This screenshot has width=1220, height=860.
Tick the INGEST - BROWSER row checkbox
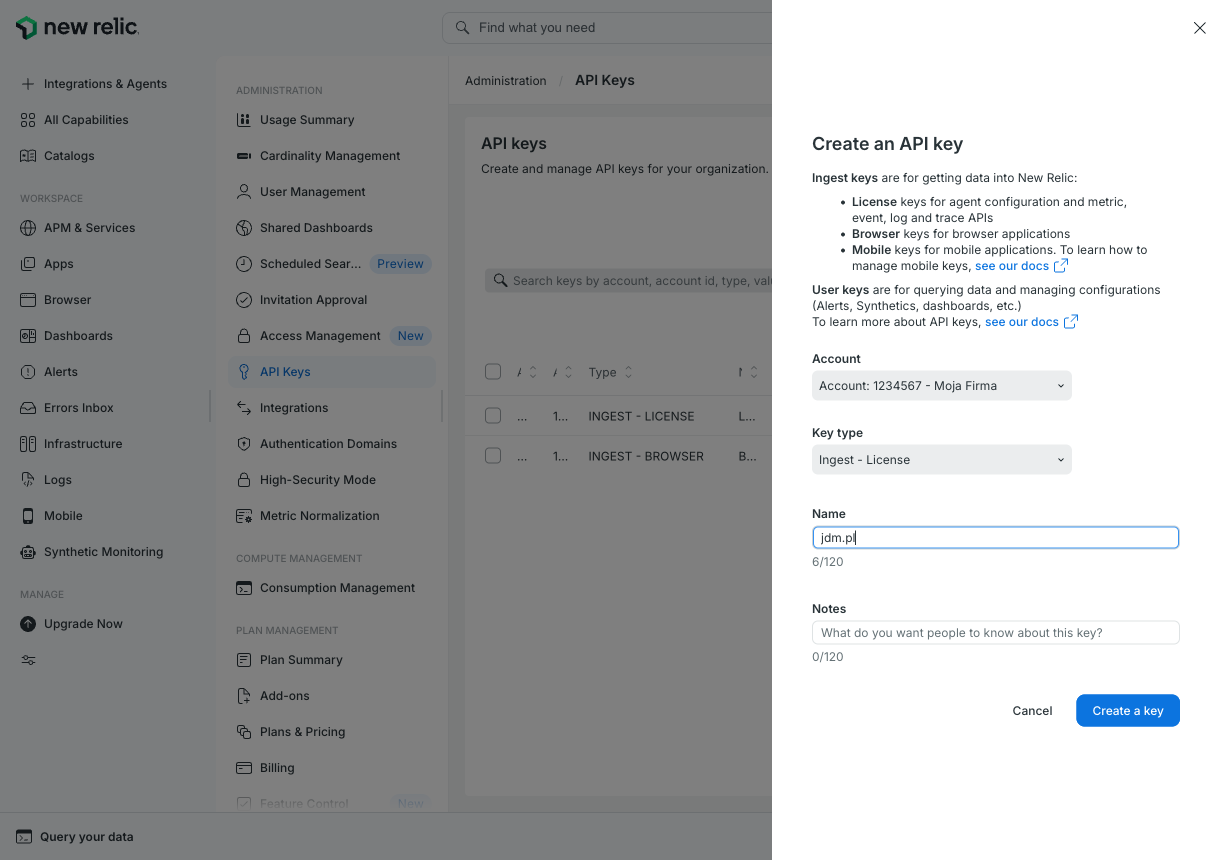[x=493, y=456]
